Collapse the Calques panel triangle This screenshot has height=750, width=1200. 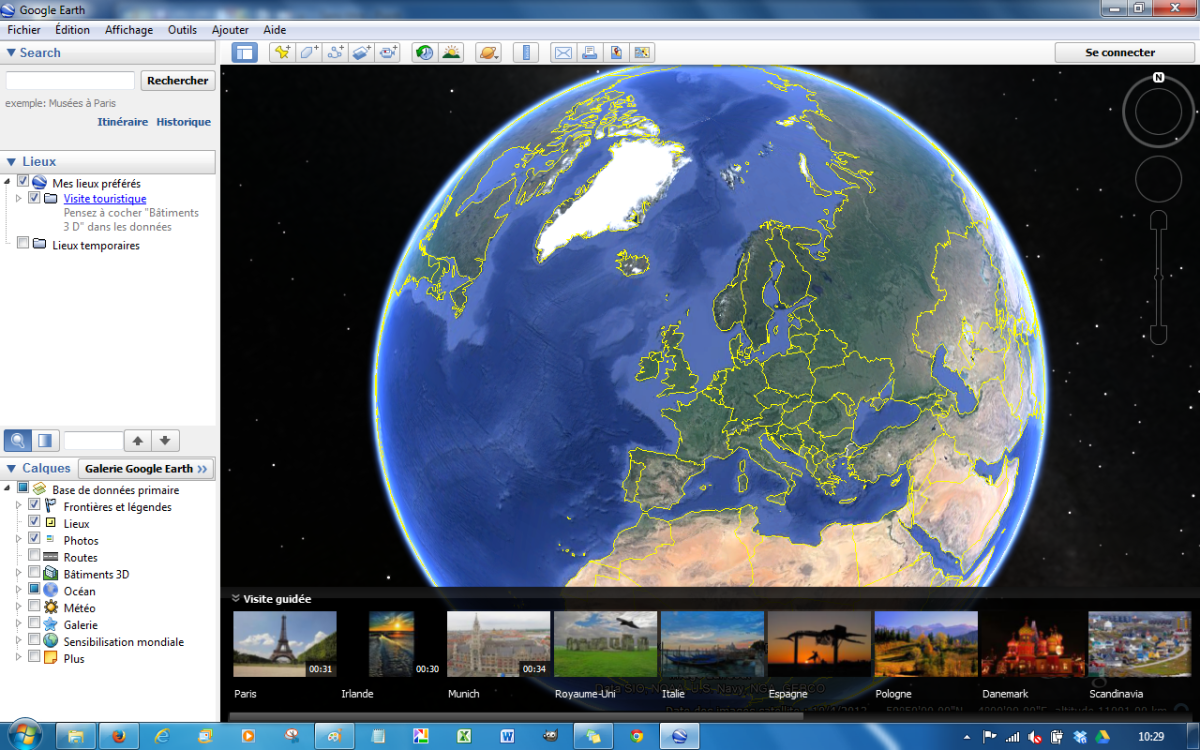click(11, 468)
